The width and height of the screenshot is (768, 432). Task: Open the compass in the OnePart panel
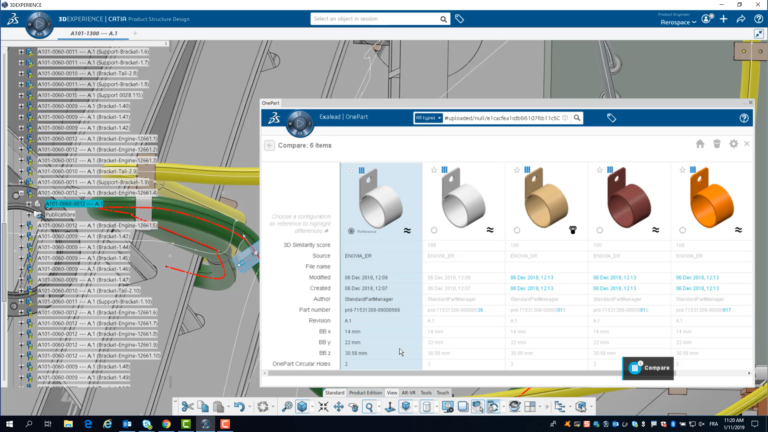(300, 124)
